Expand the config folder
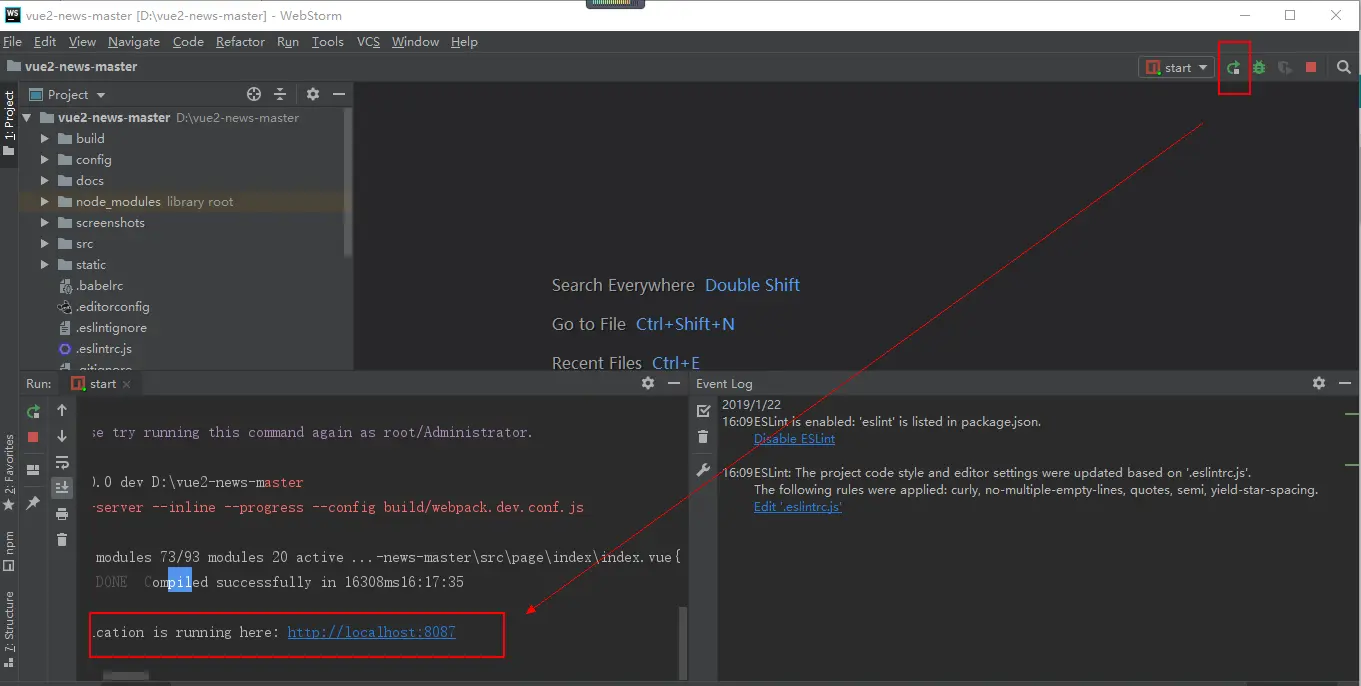 [45, 159]
